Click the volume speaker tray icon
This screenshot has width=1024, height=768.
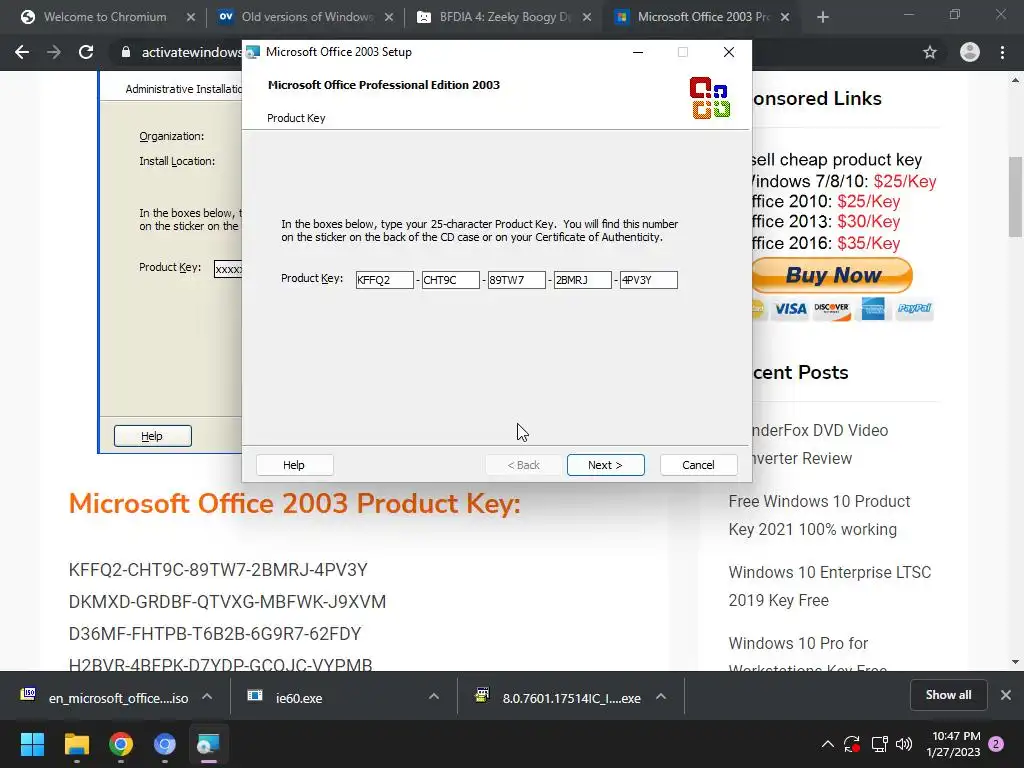904,744
